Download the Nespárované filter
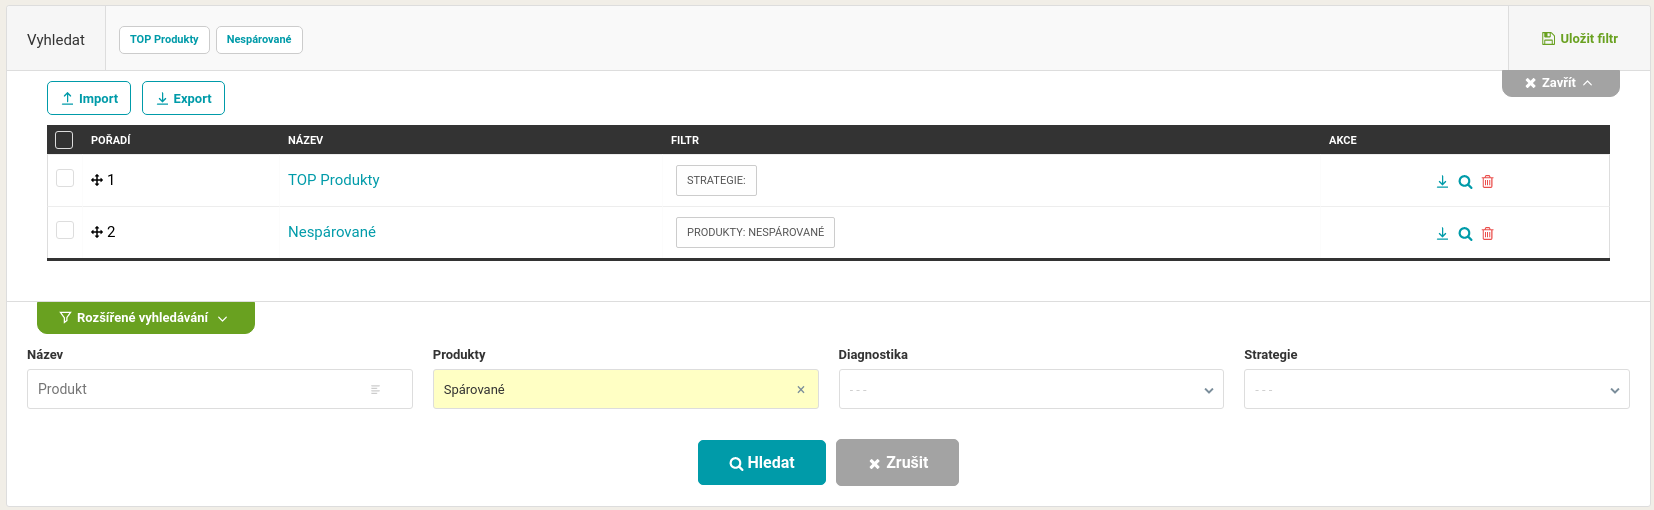 coord(1442,234)
